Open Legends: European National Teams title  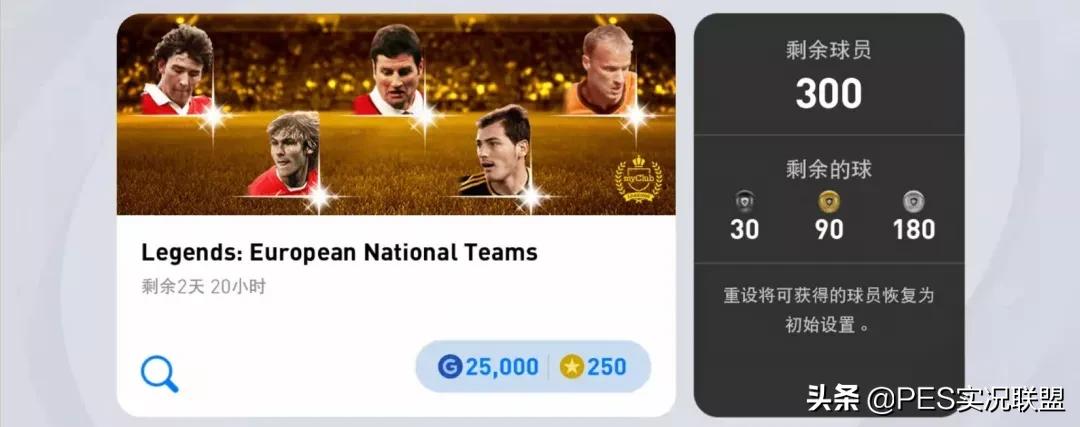pyautogui.click(x=340, y=253)
